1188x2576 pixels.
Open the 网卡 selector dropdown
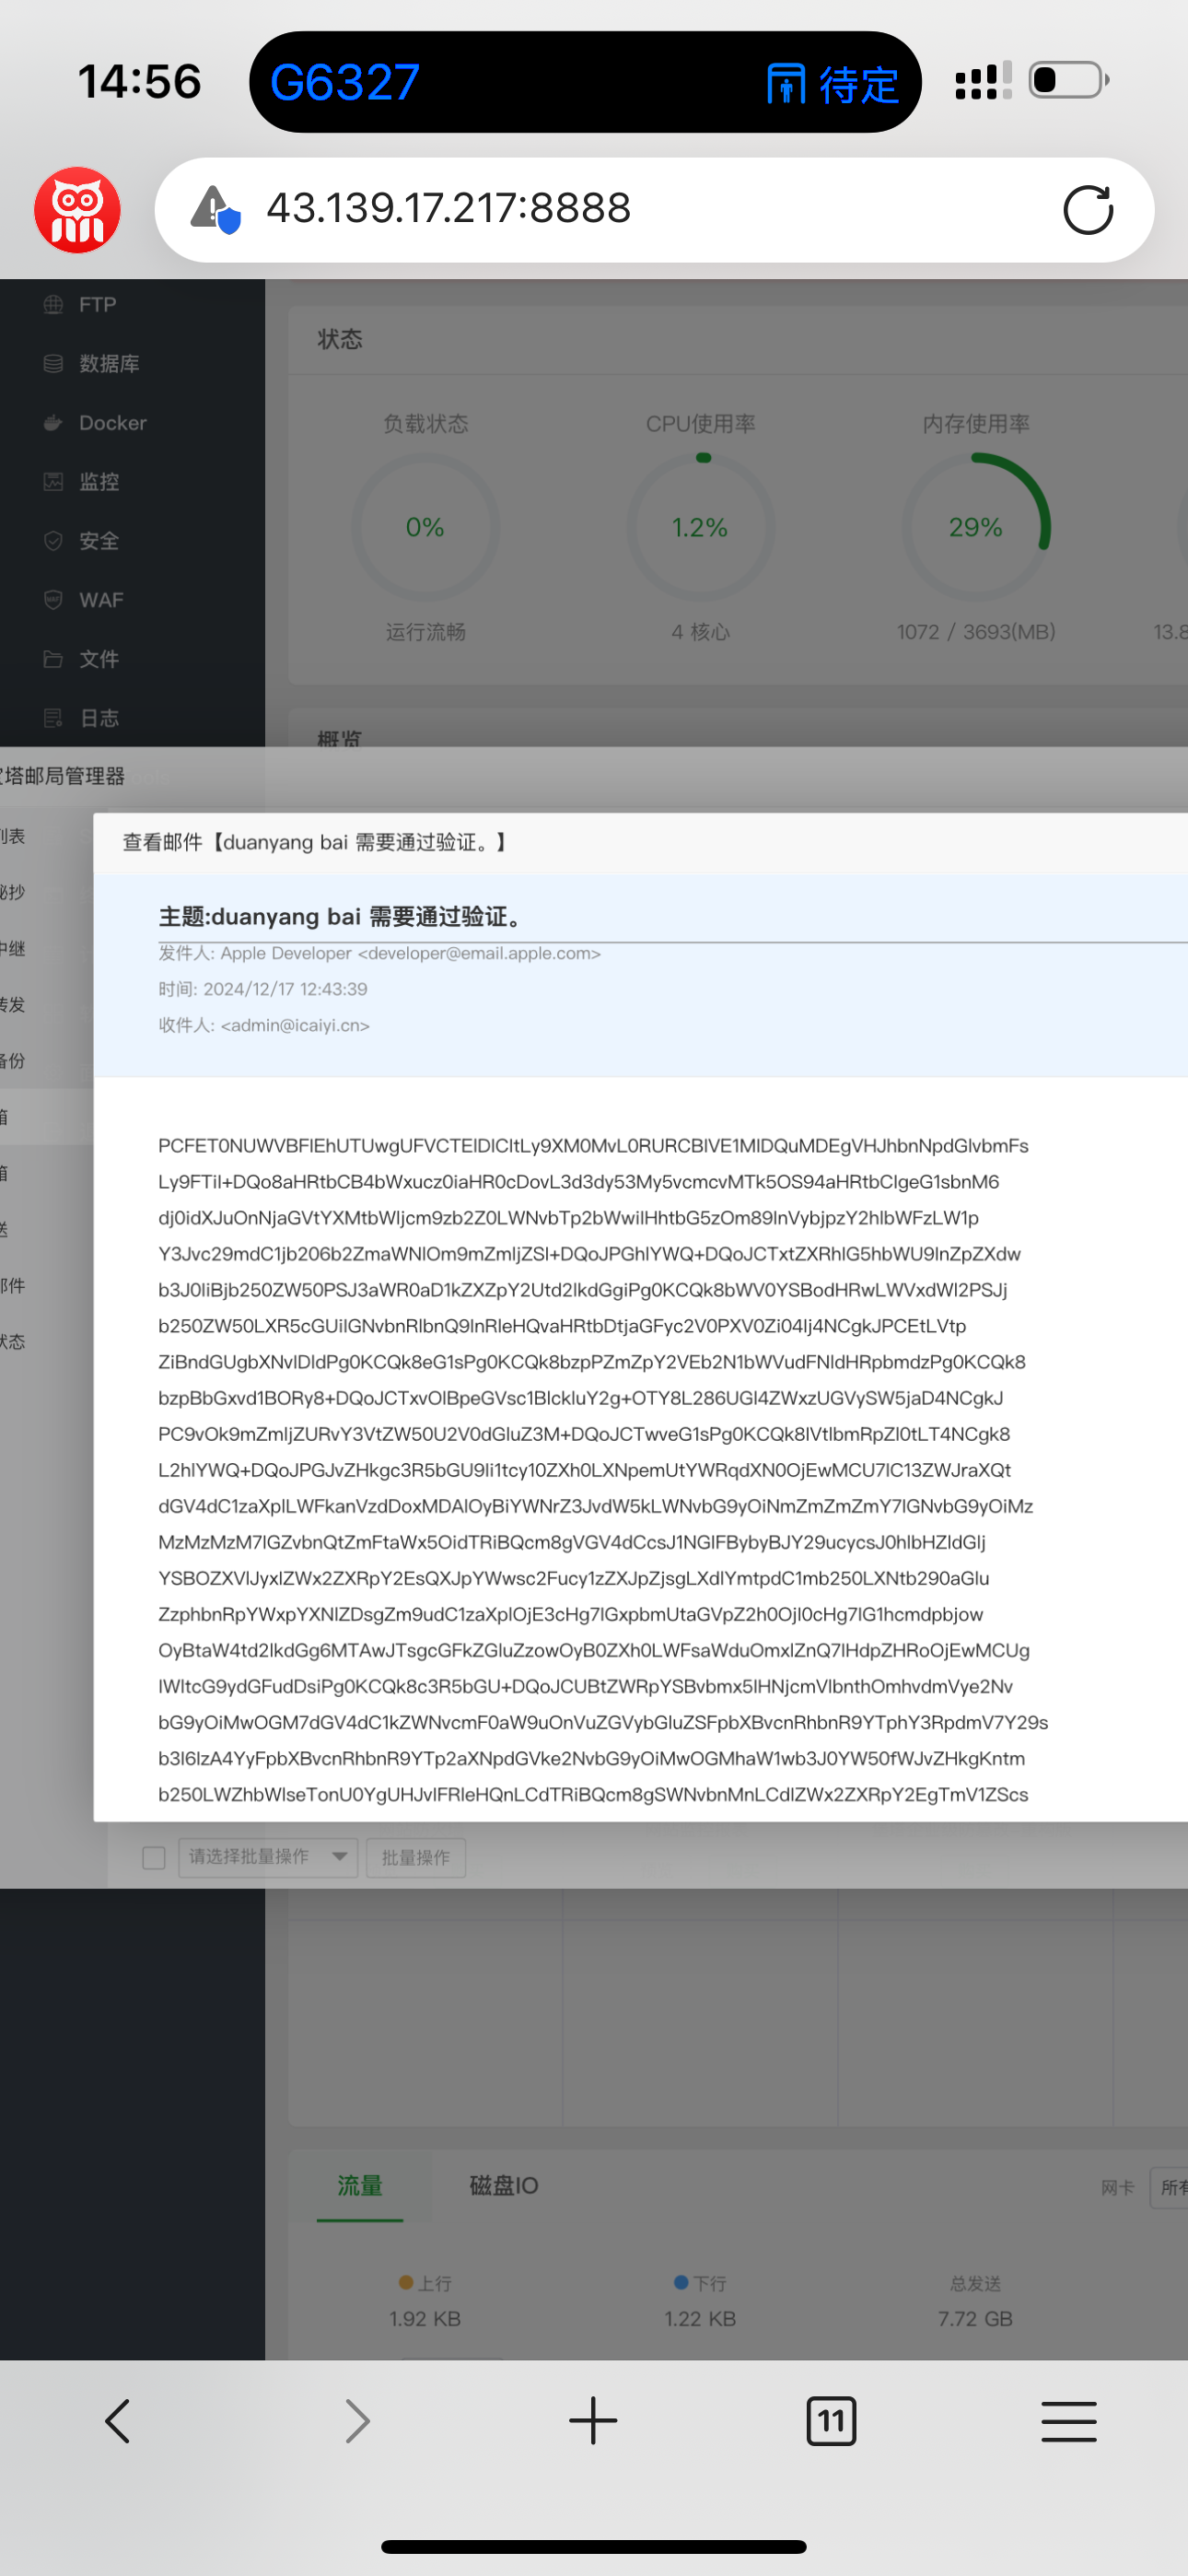1168,2188
